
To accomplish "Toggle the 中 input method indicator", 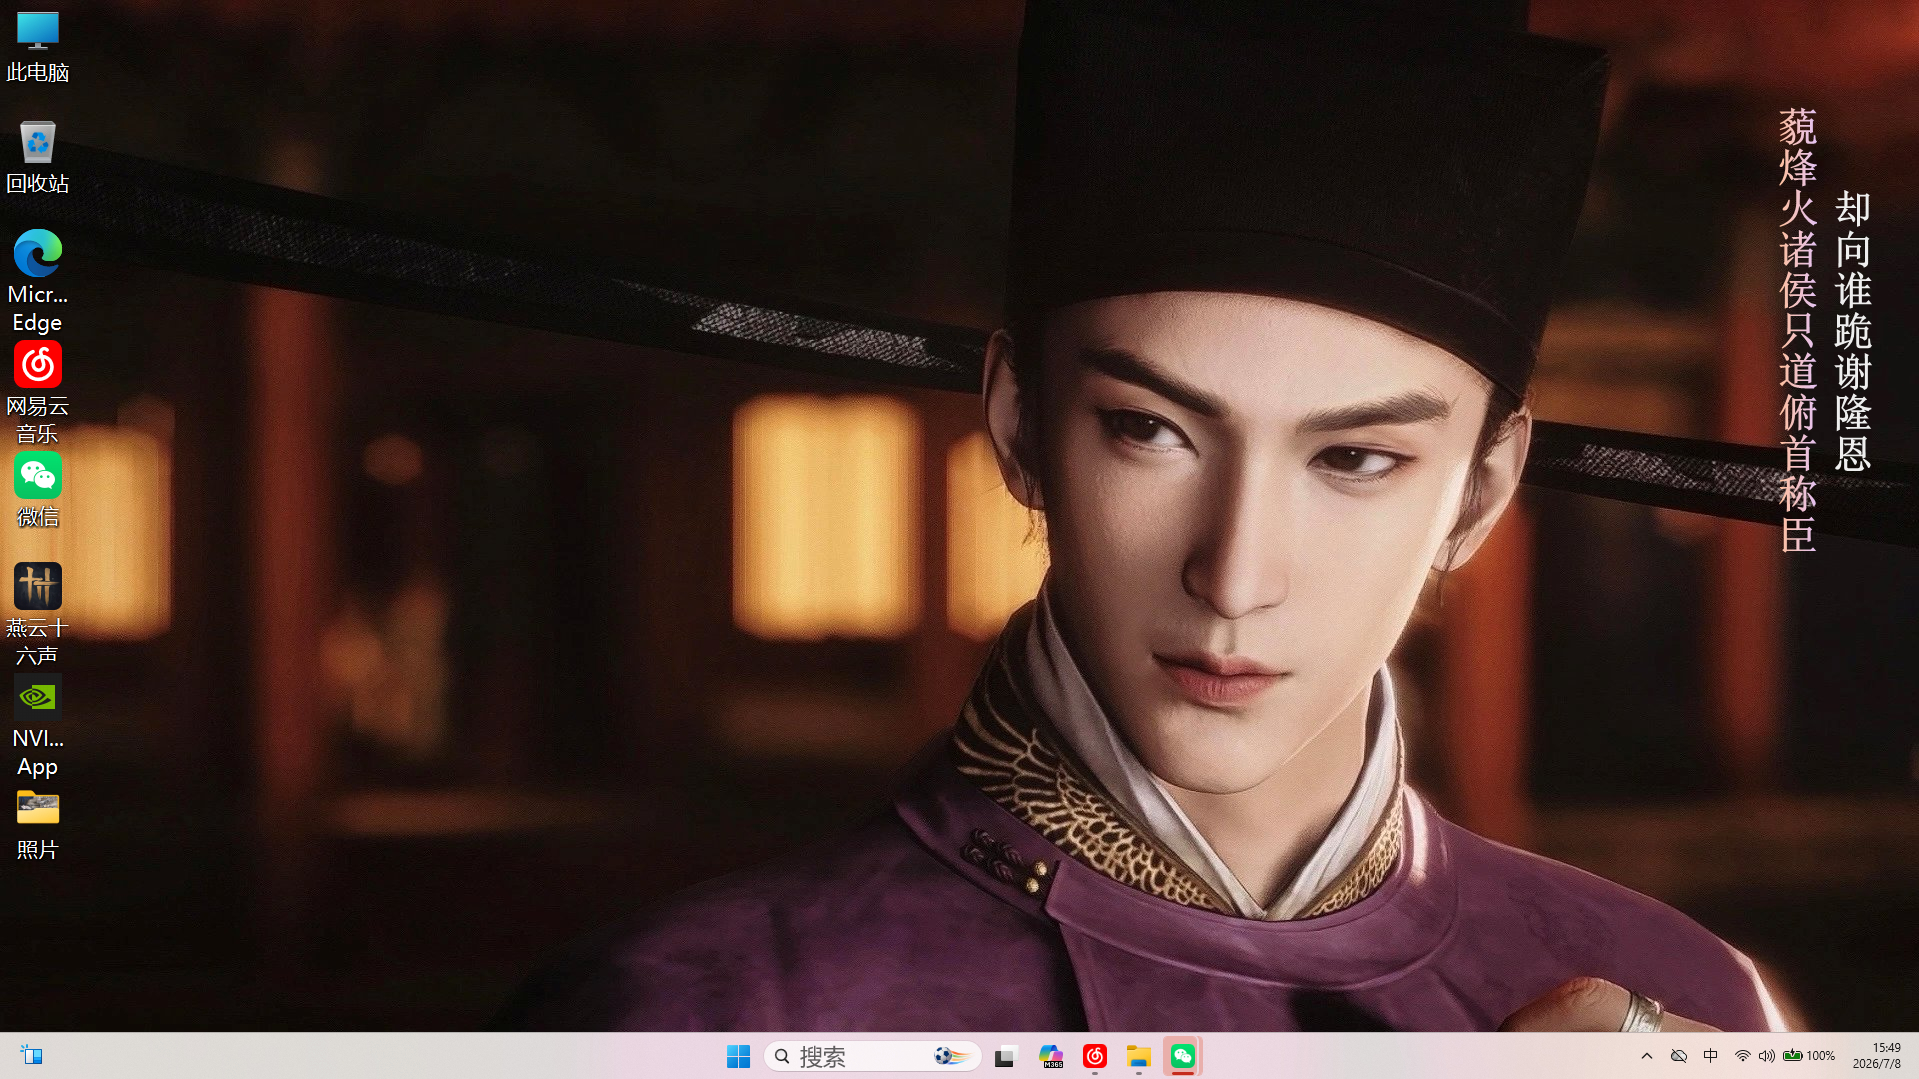I will click(x=1711, y=1056).
